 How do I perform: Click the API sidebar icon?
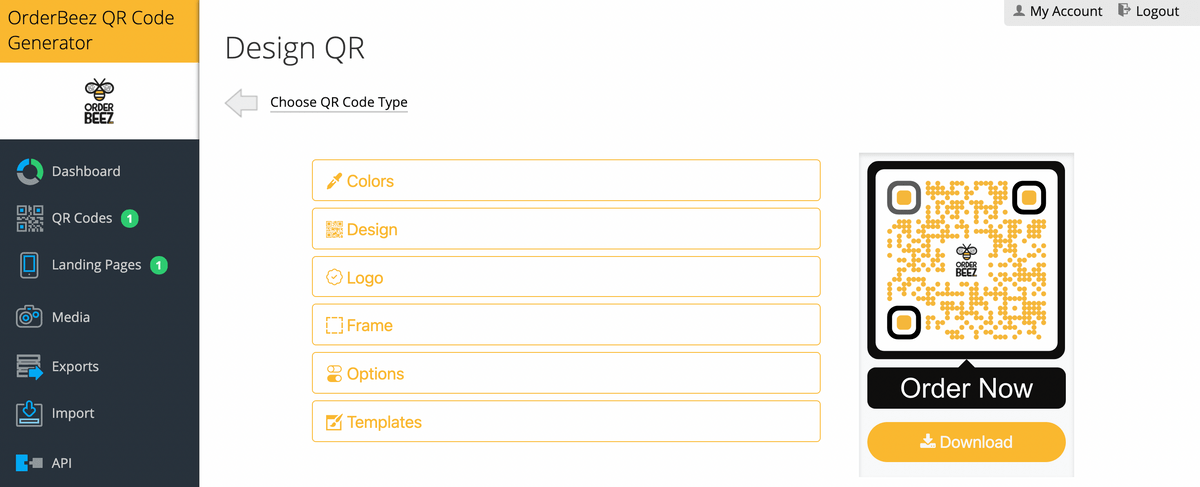coord(30,463)
